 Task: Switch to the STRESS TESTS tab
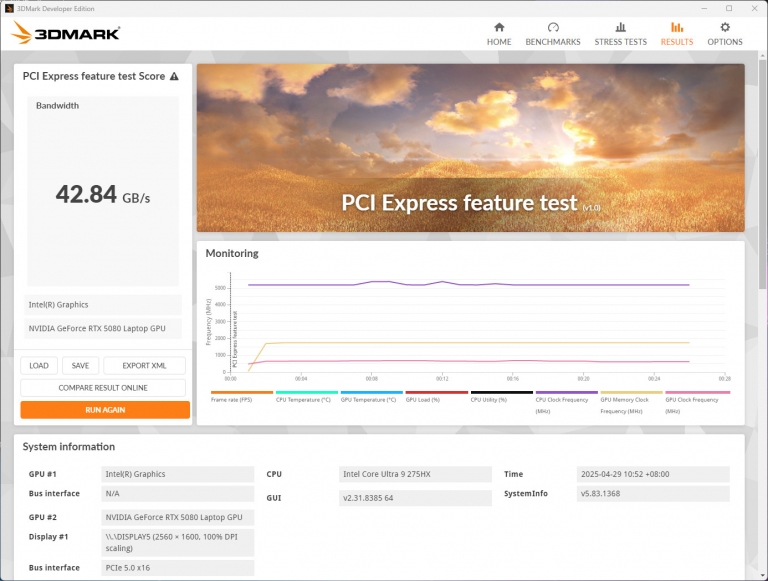[620, 34]
